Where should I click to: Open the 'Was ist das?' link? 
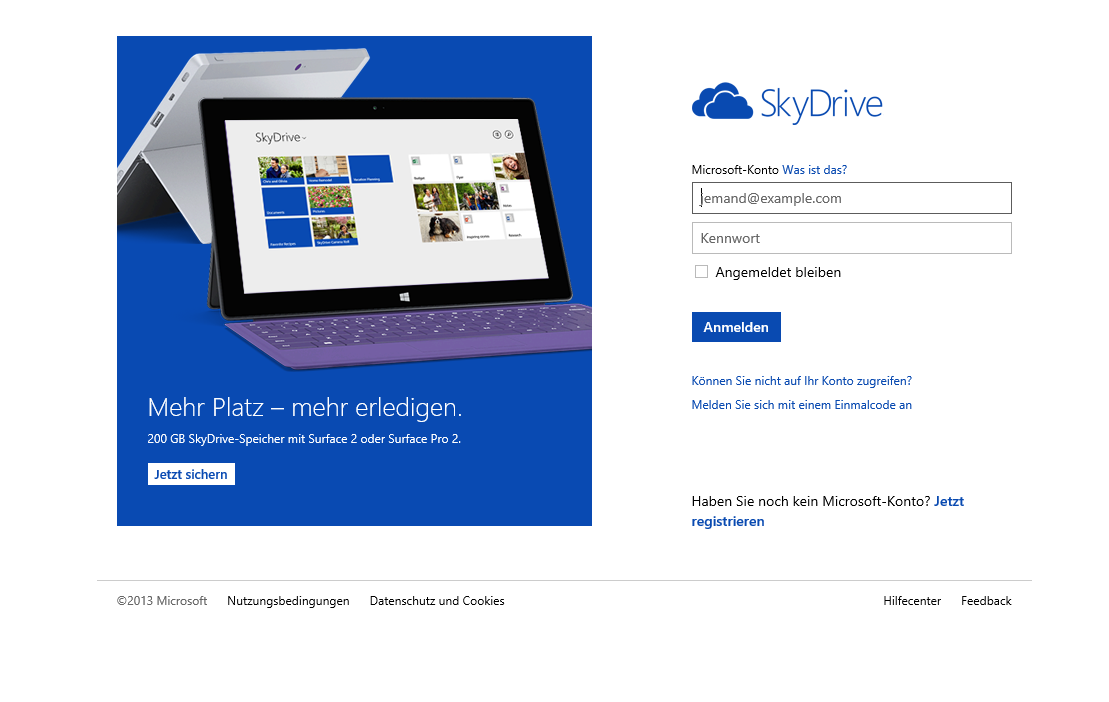814,170
